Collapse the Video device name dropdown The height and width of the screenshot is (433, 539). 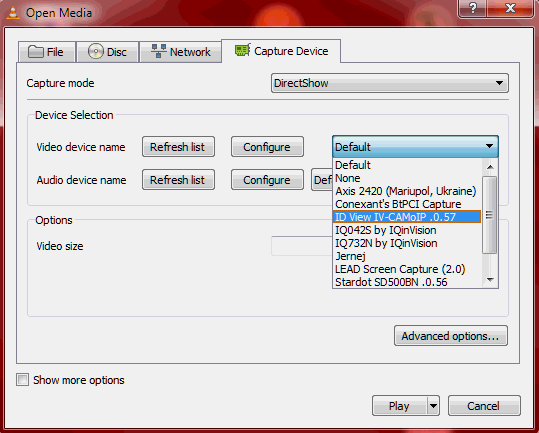tap(415, 147)
